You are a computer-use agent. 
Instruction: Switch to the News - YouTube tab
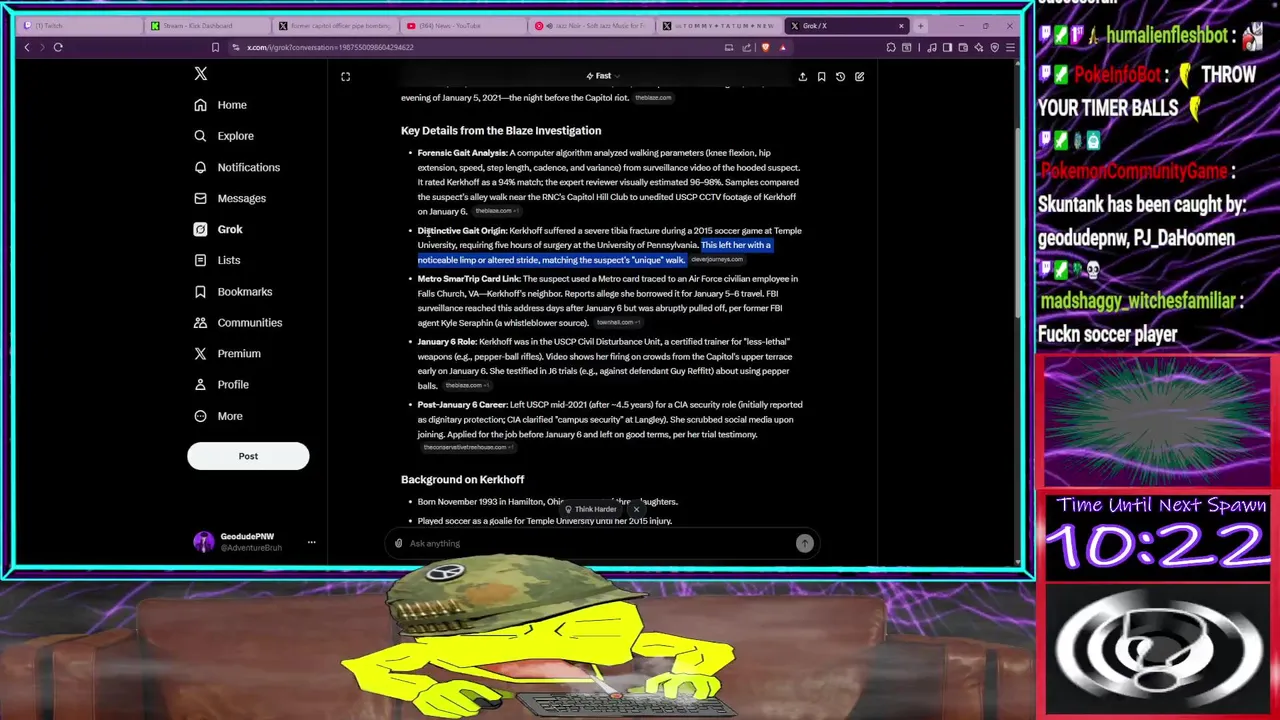[462, 26]
